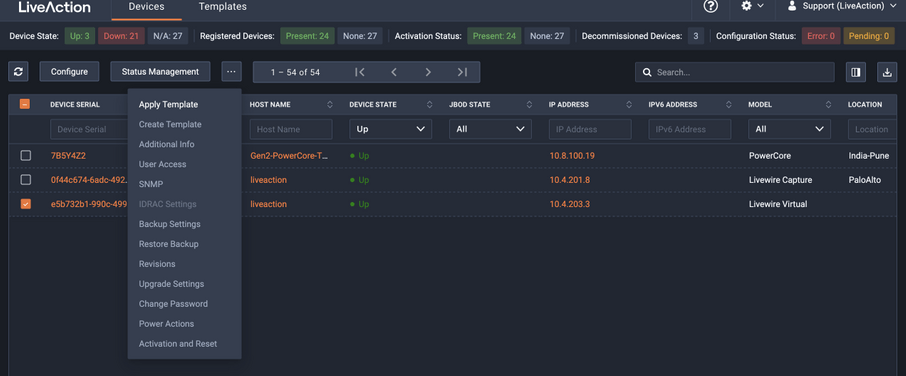The width and height of the screenshot is (906, 376).
Task: Uncheck the e5b732b1 device row checkbox
Action: (25, 204)
